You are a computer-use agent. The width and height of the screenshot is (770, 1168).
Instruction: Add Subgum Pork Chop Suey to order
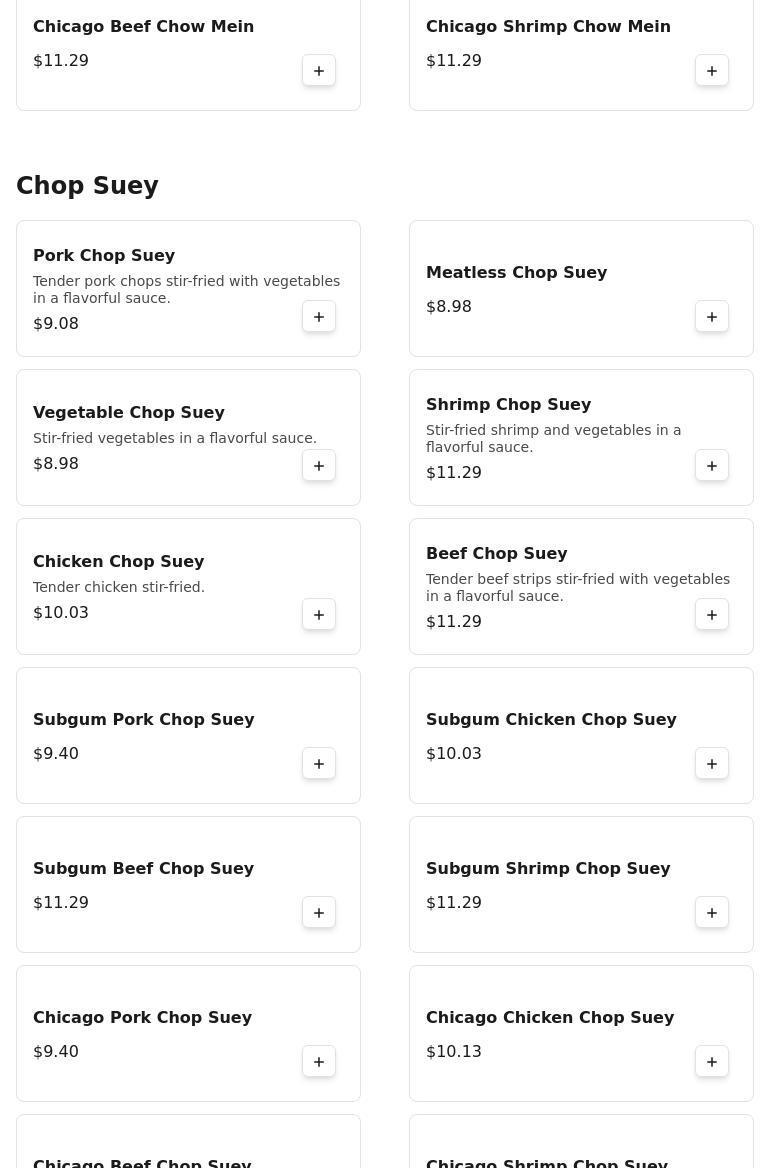319,764
